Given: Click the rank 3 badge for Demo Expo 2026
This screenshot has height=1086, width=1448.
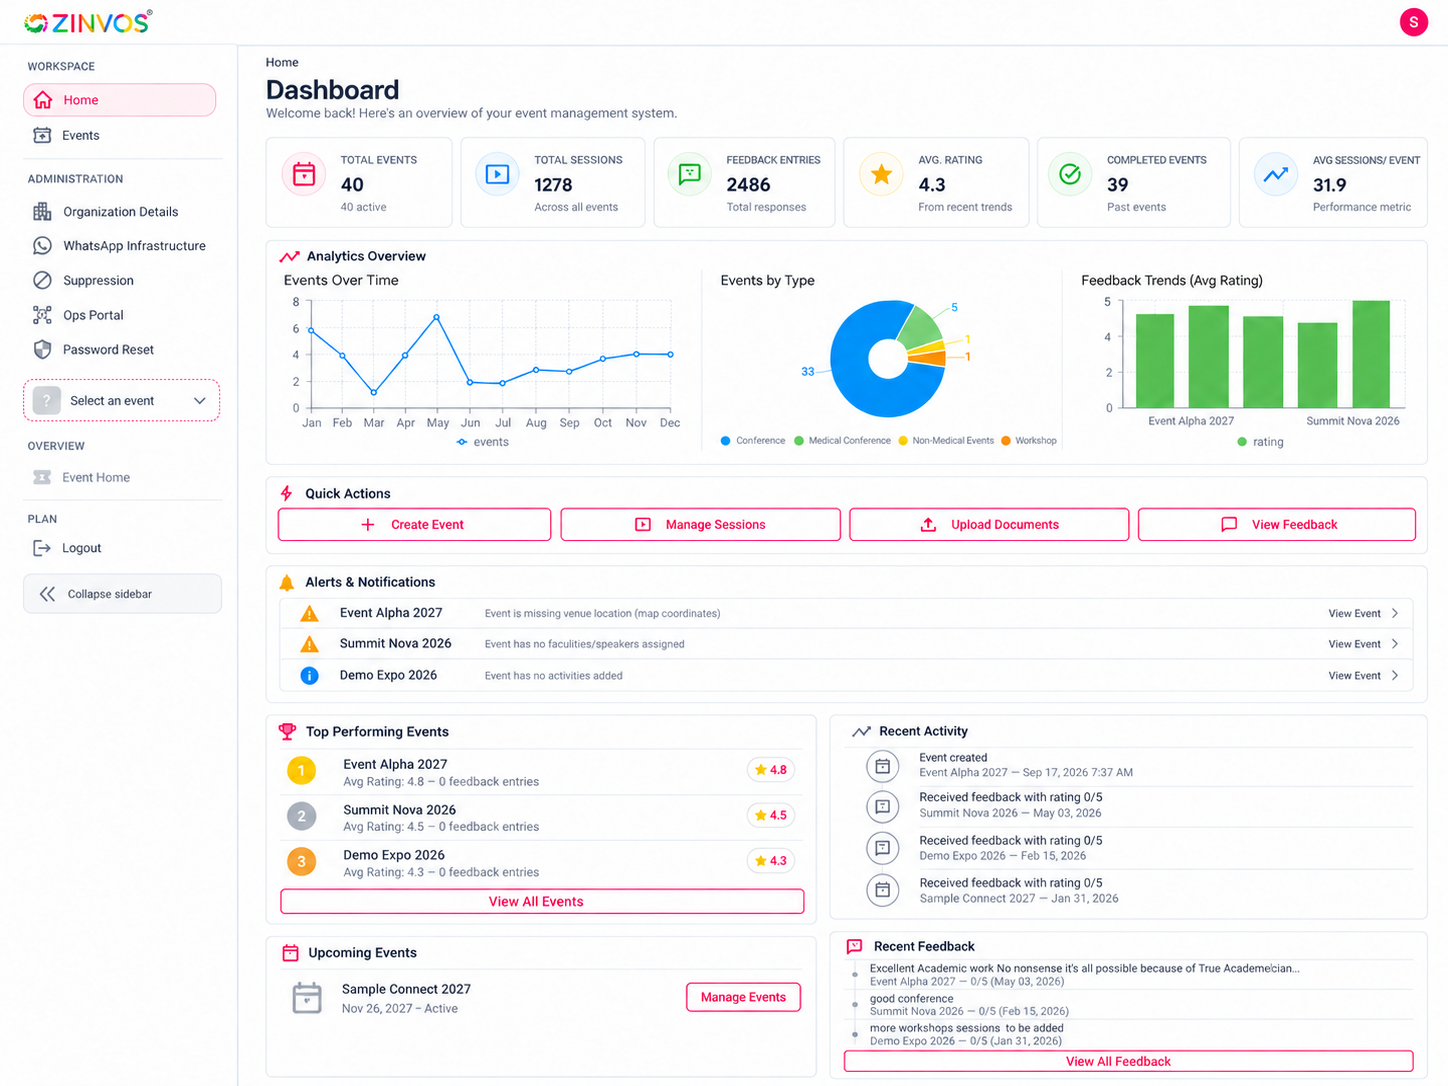Looking at the screenshot, I should pyautogui.click(x=301, y=861).
